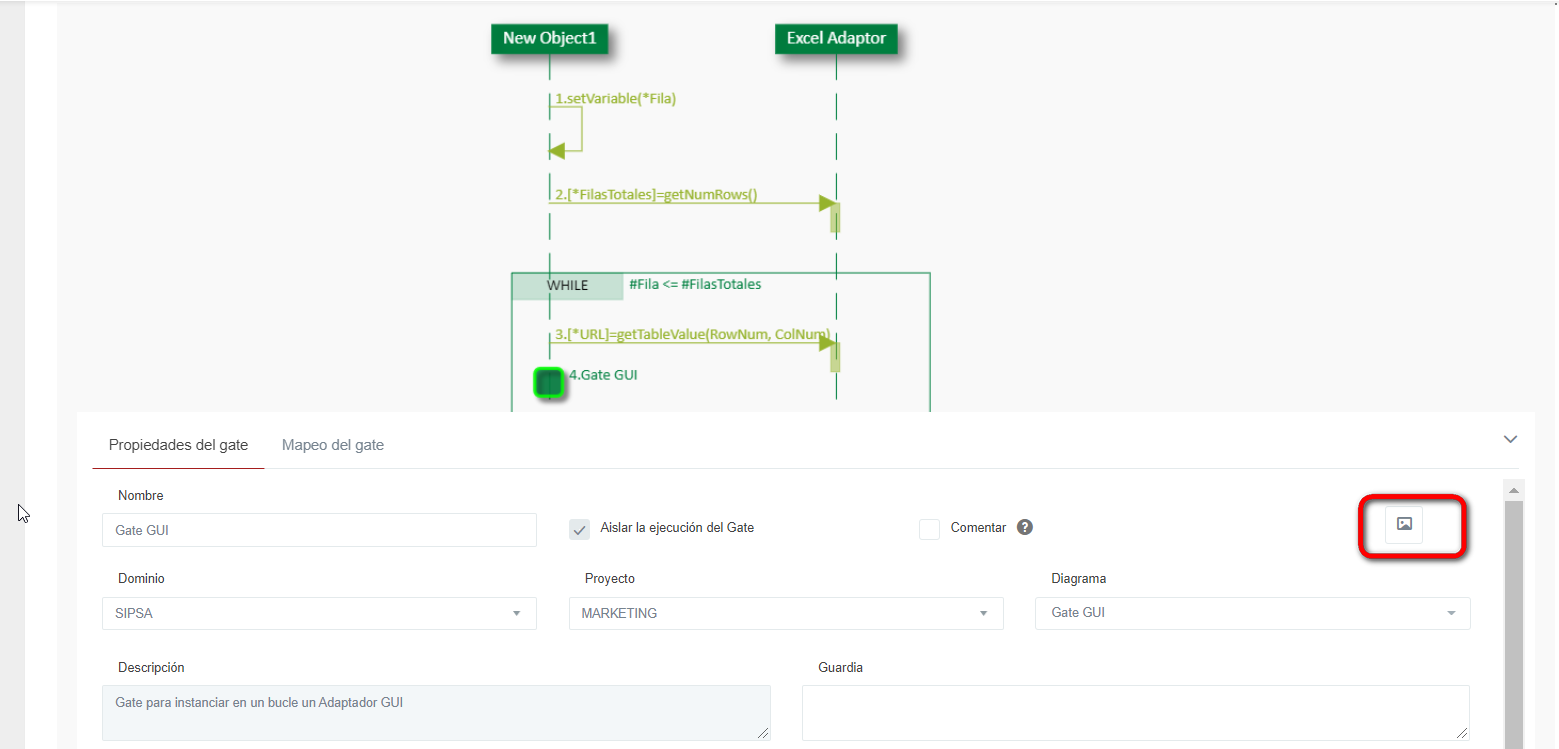Enable the Comentar checkbox
Image resolution: width=1559 pixels, height=749 pixels.
click(929, 529)
